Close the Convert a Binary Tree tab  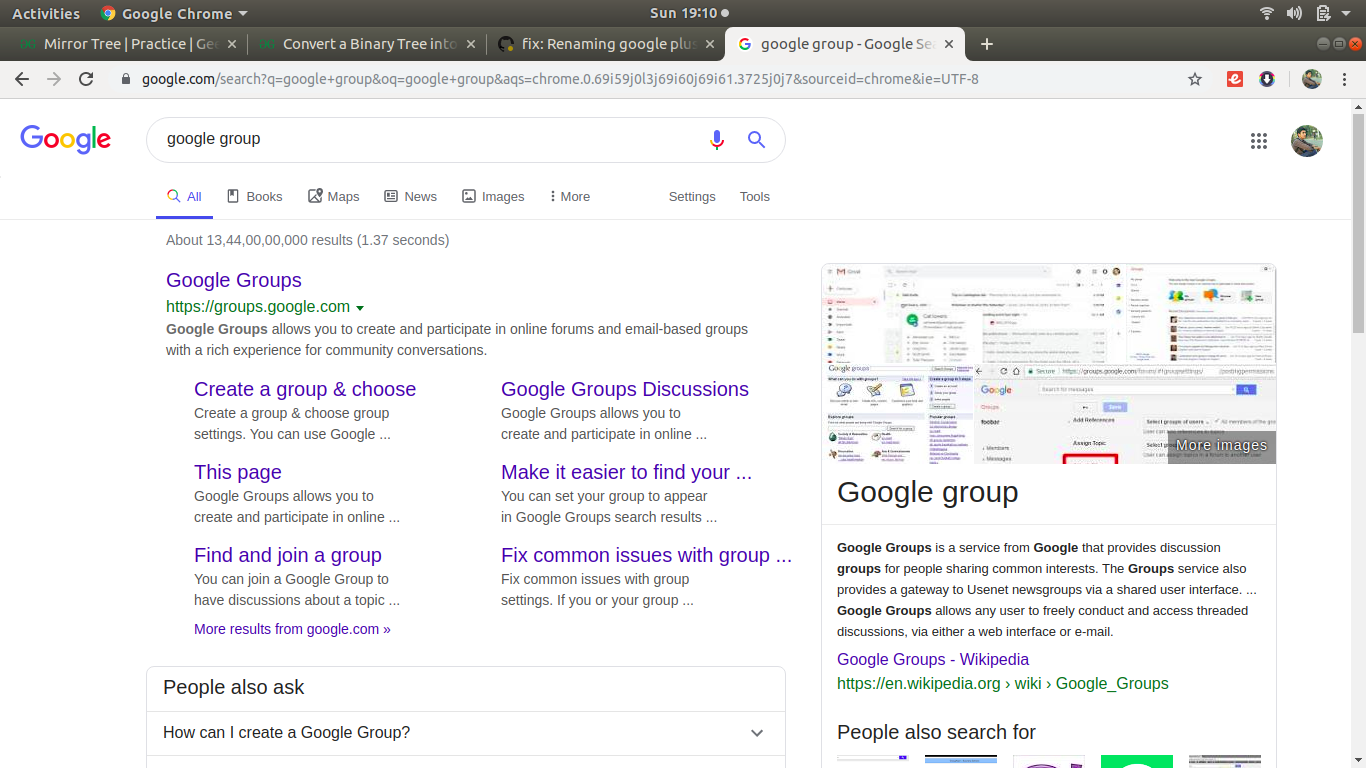click(x=472, y=44)
